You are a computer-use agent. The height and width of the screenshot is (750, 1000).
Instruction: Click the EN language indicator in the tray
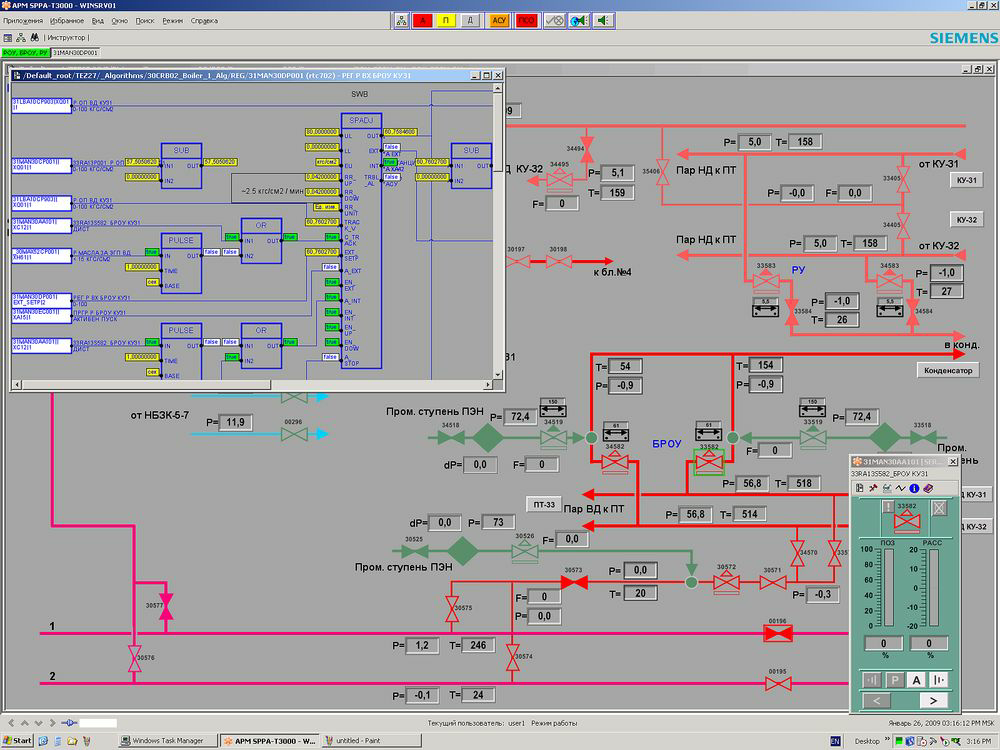click(x=835, y=741)
